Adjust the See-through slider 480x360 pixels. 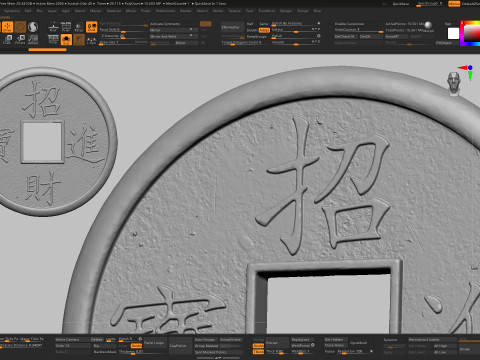coord(429,4)
